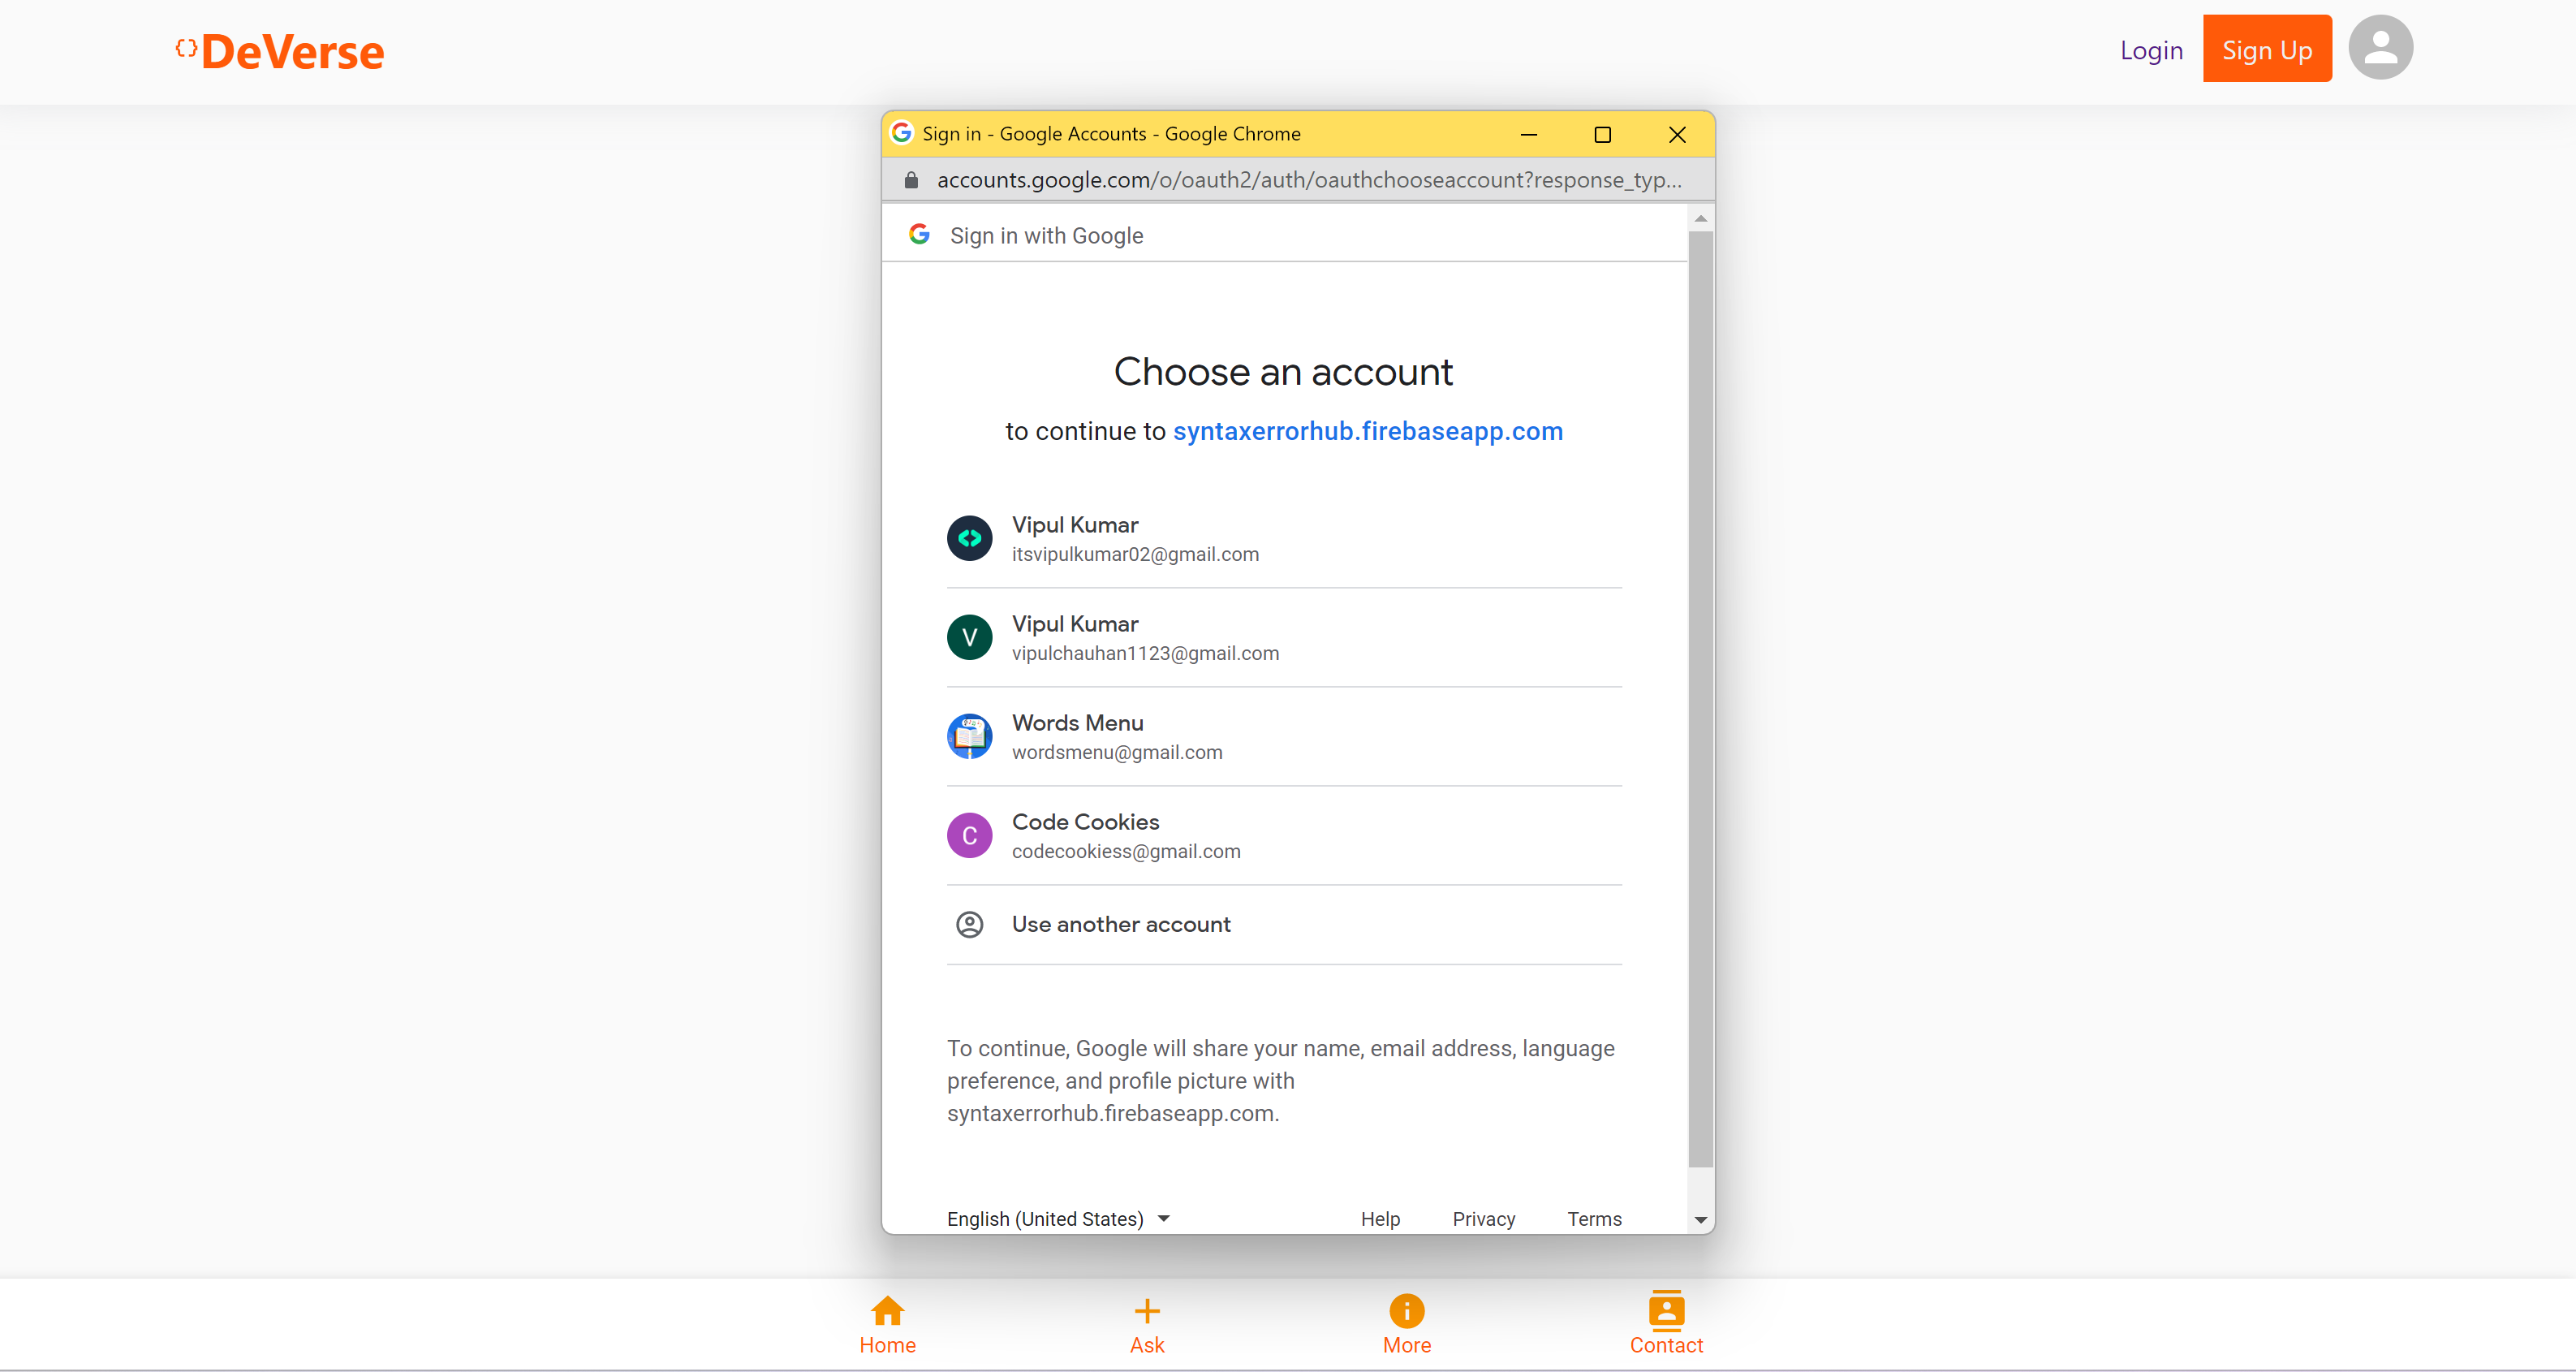Click the Terms link
The height and width of the screenshot is (1372, 2576).
tap(1594, 1218)
